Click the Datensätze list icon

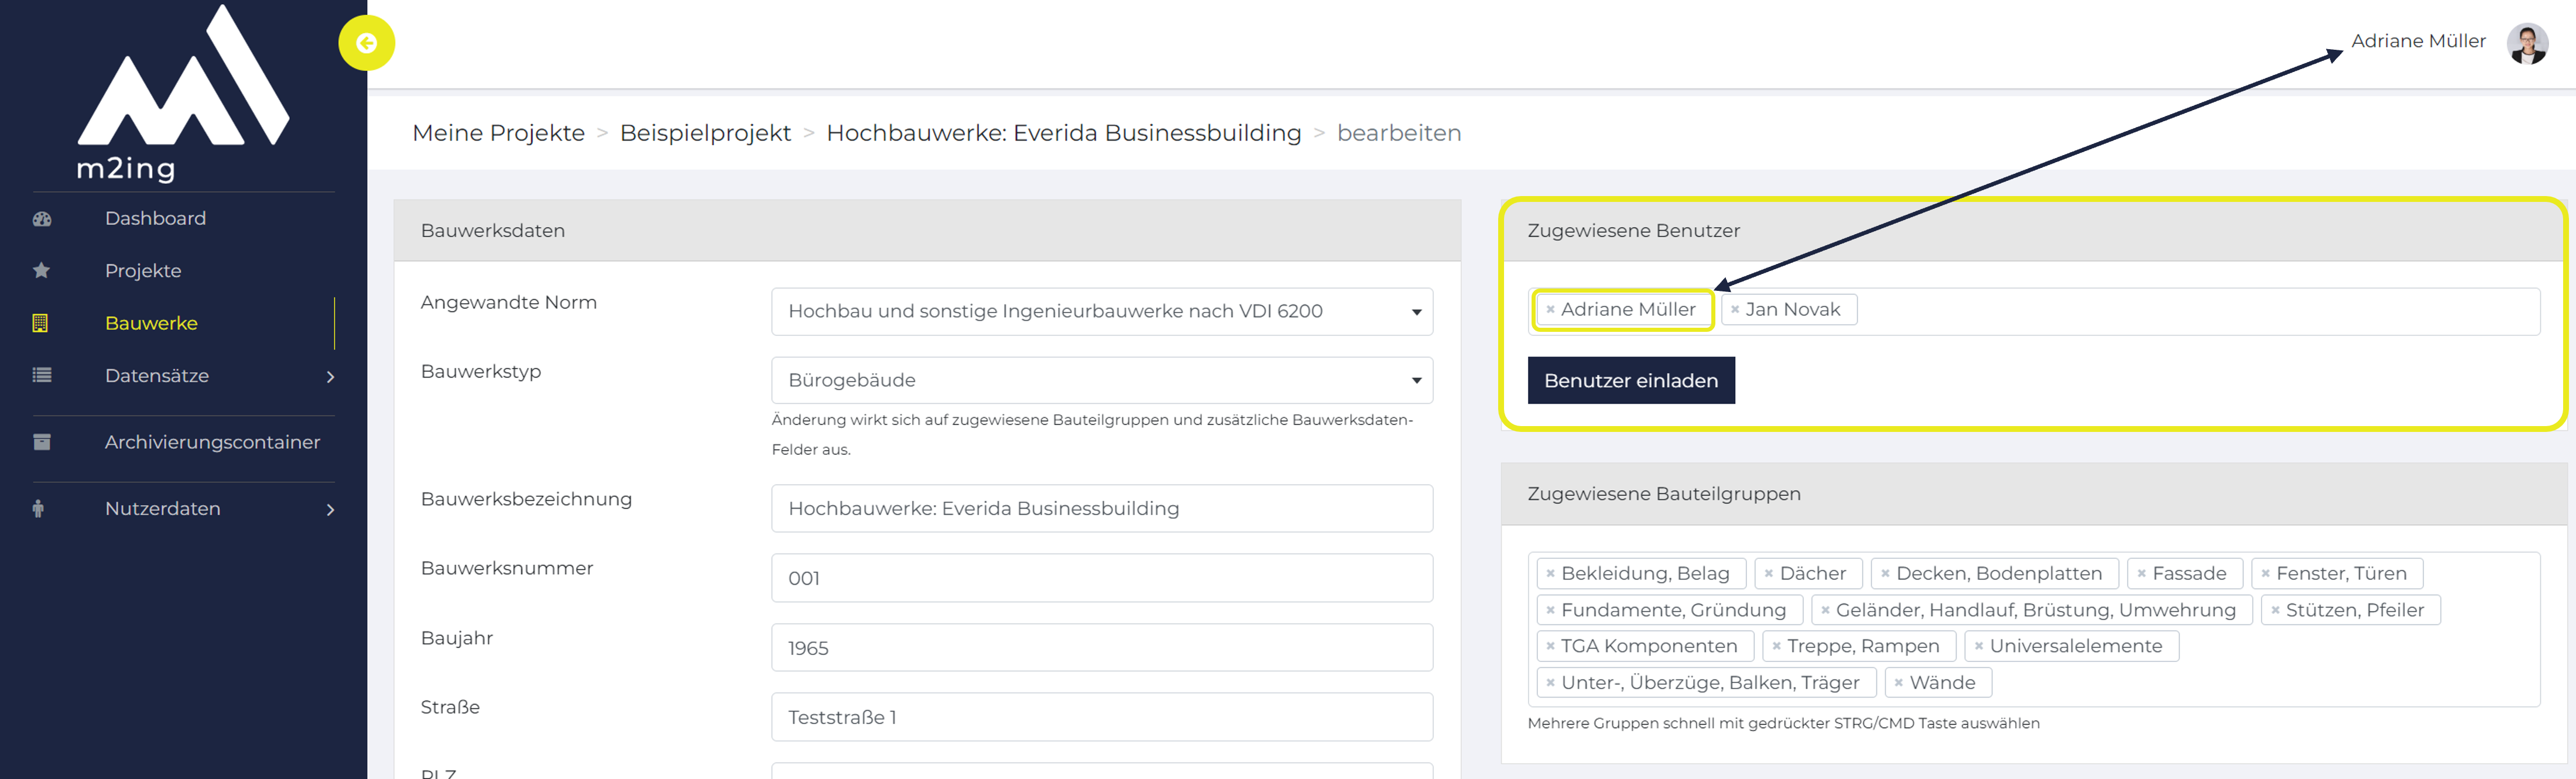(x=41, y=376)
